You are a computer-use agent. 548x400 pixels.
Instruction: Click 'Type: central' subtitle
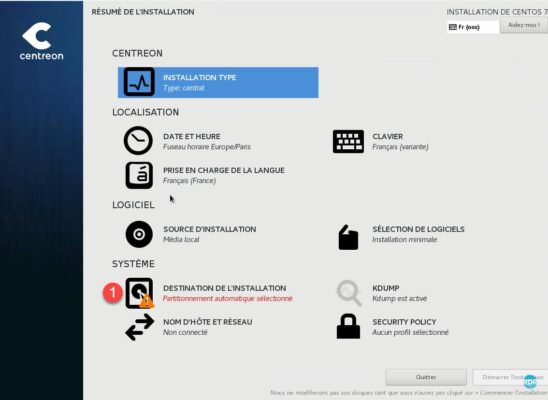(x=183, y=88)
